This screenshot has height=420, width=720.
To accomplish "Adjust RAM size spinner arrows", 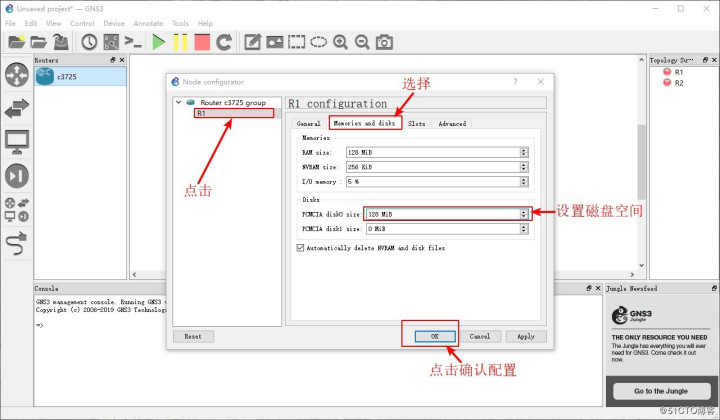I will point(524,152).
